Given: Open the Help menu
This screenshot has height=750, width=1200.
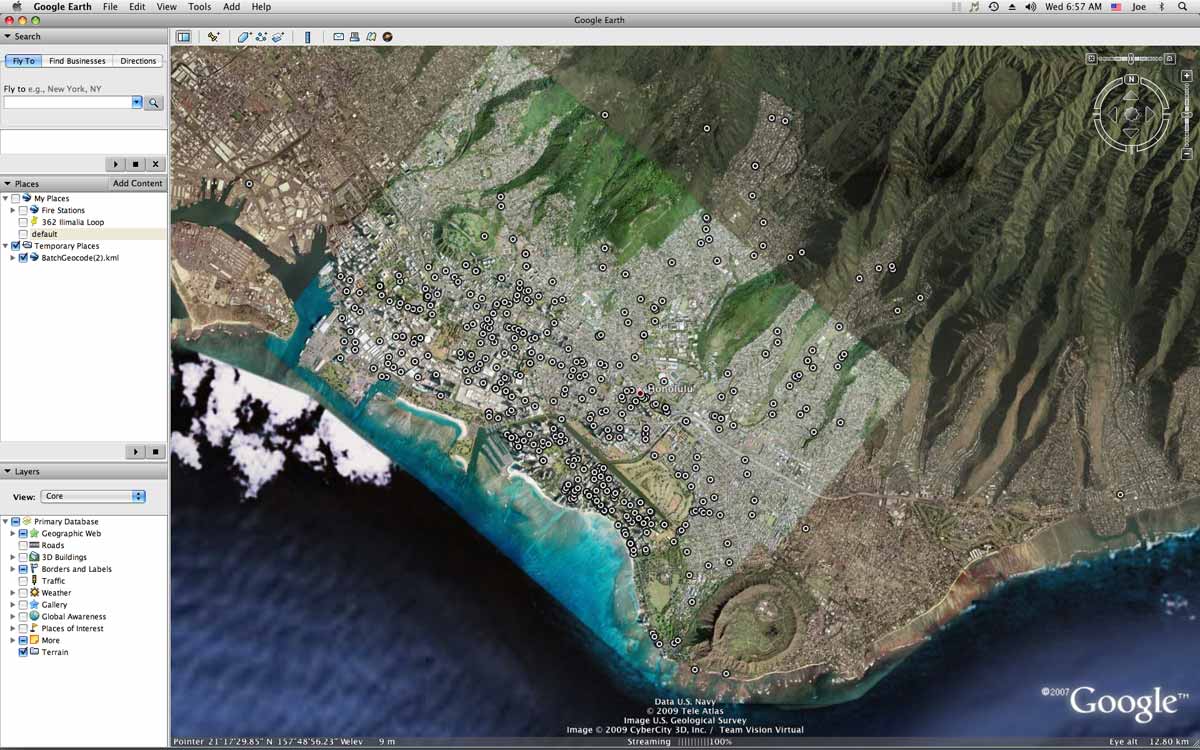Looking at the screenshot, I should tap(261, 6).
